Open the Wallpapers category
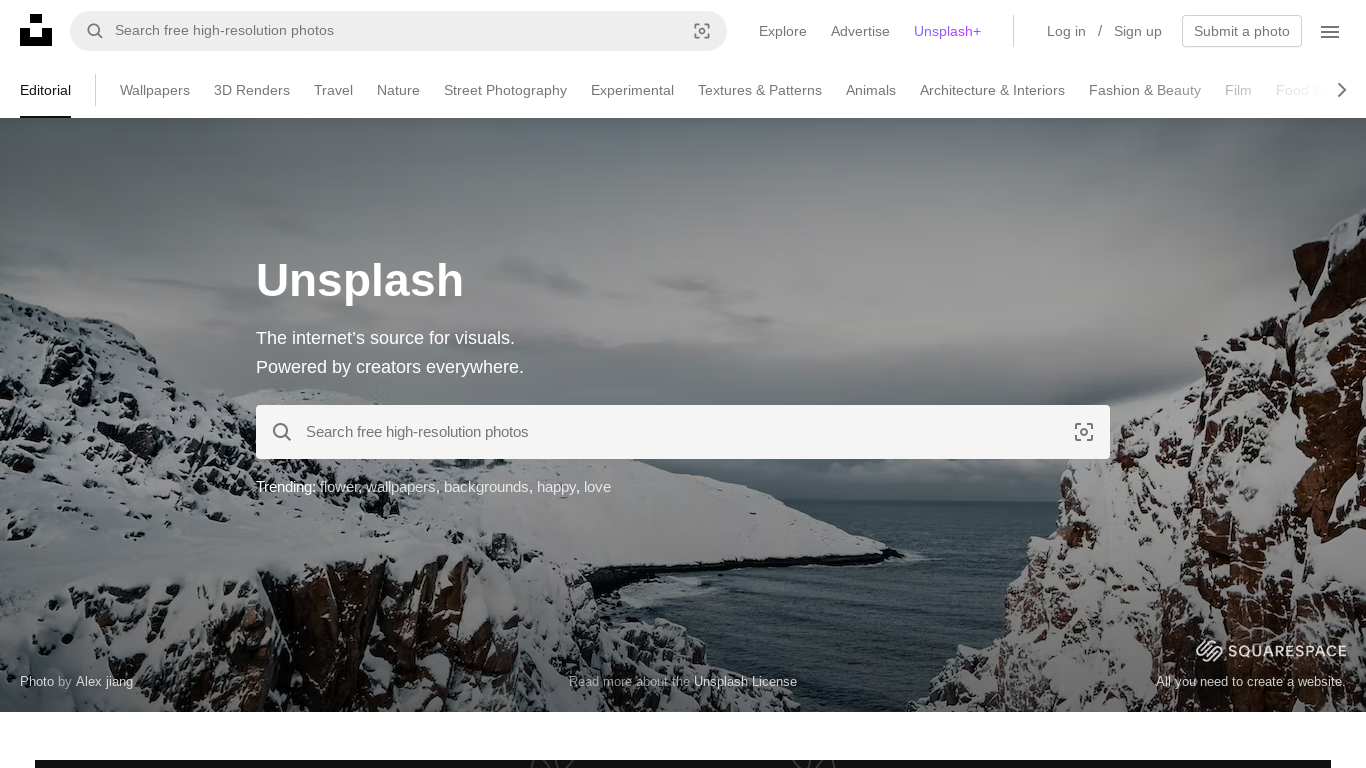The image size is (1366, 768). 155,90
